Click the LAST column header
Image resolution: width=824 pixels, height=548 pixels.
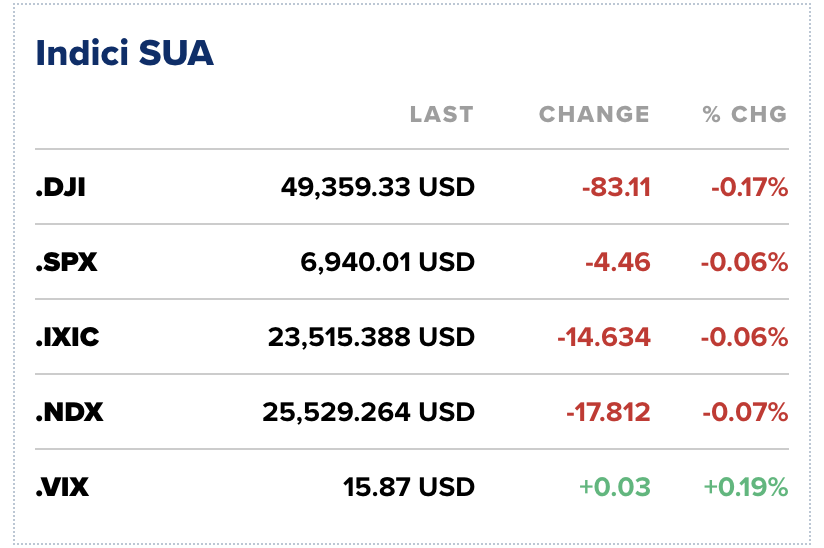coord(441,114)
